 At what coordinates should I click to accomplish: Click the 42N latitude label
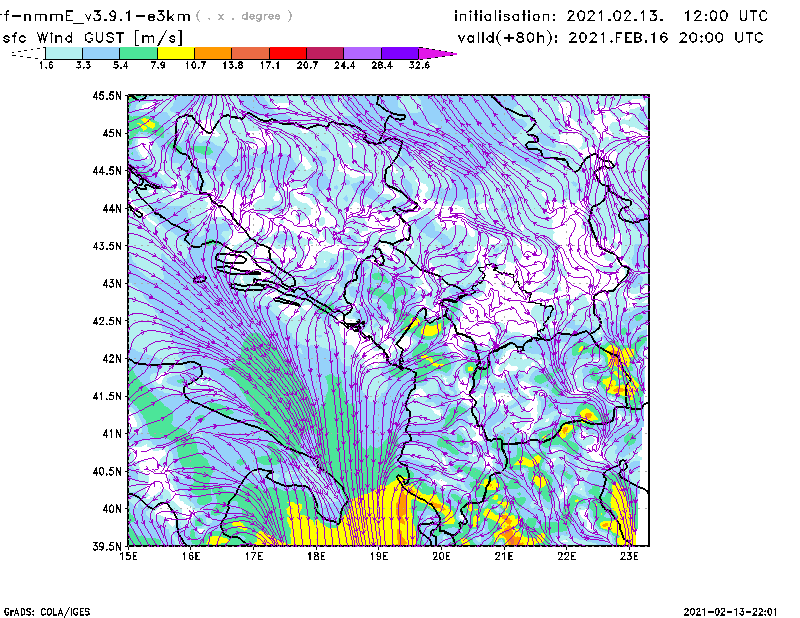[x=112, y=359]
